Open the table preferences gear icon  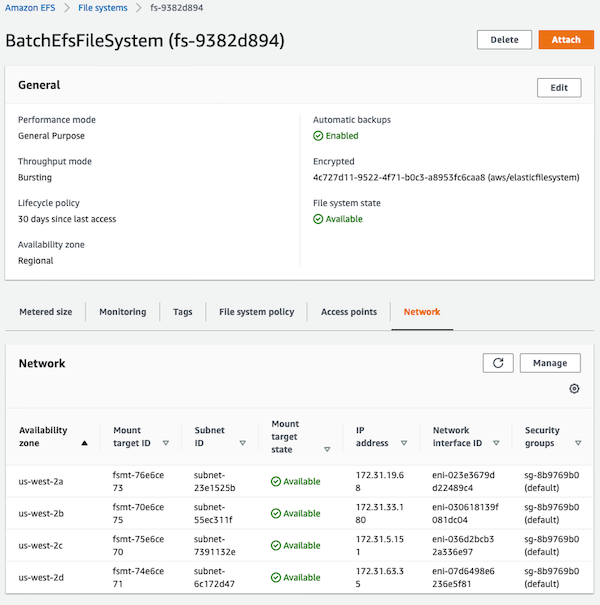click(574, 389)
